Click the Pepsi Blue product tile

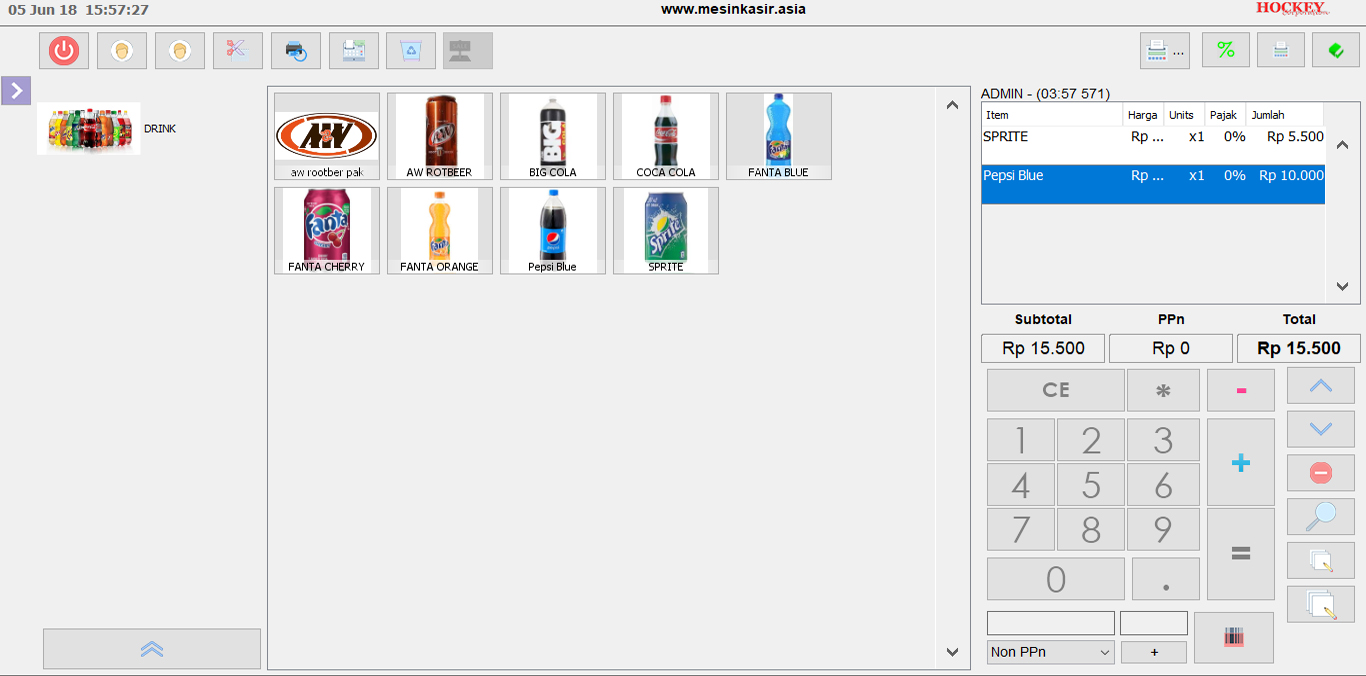point(553,230)
